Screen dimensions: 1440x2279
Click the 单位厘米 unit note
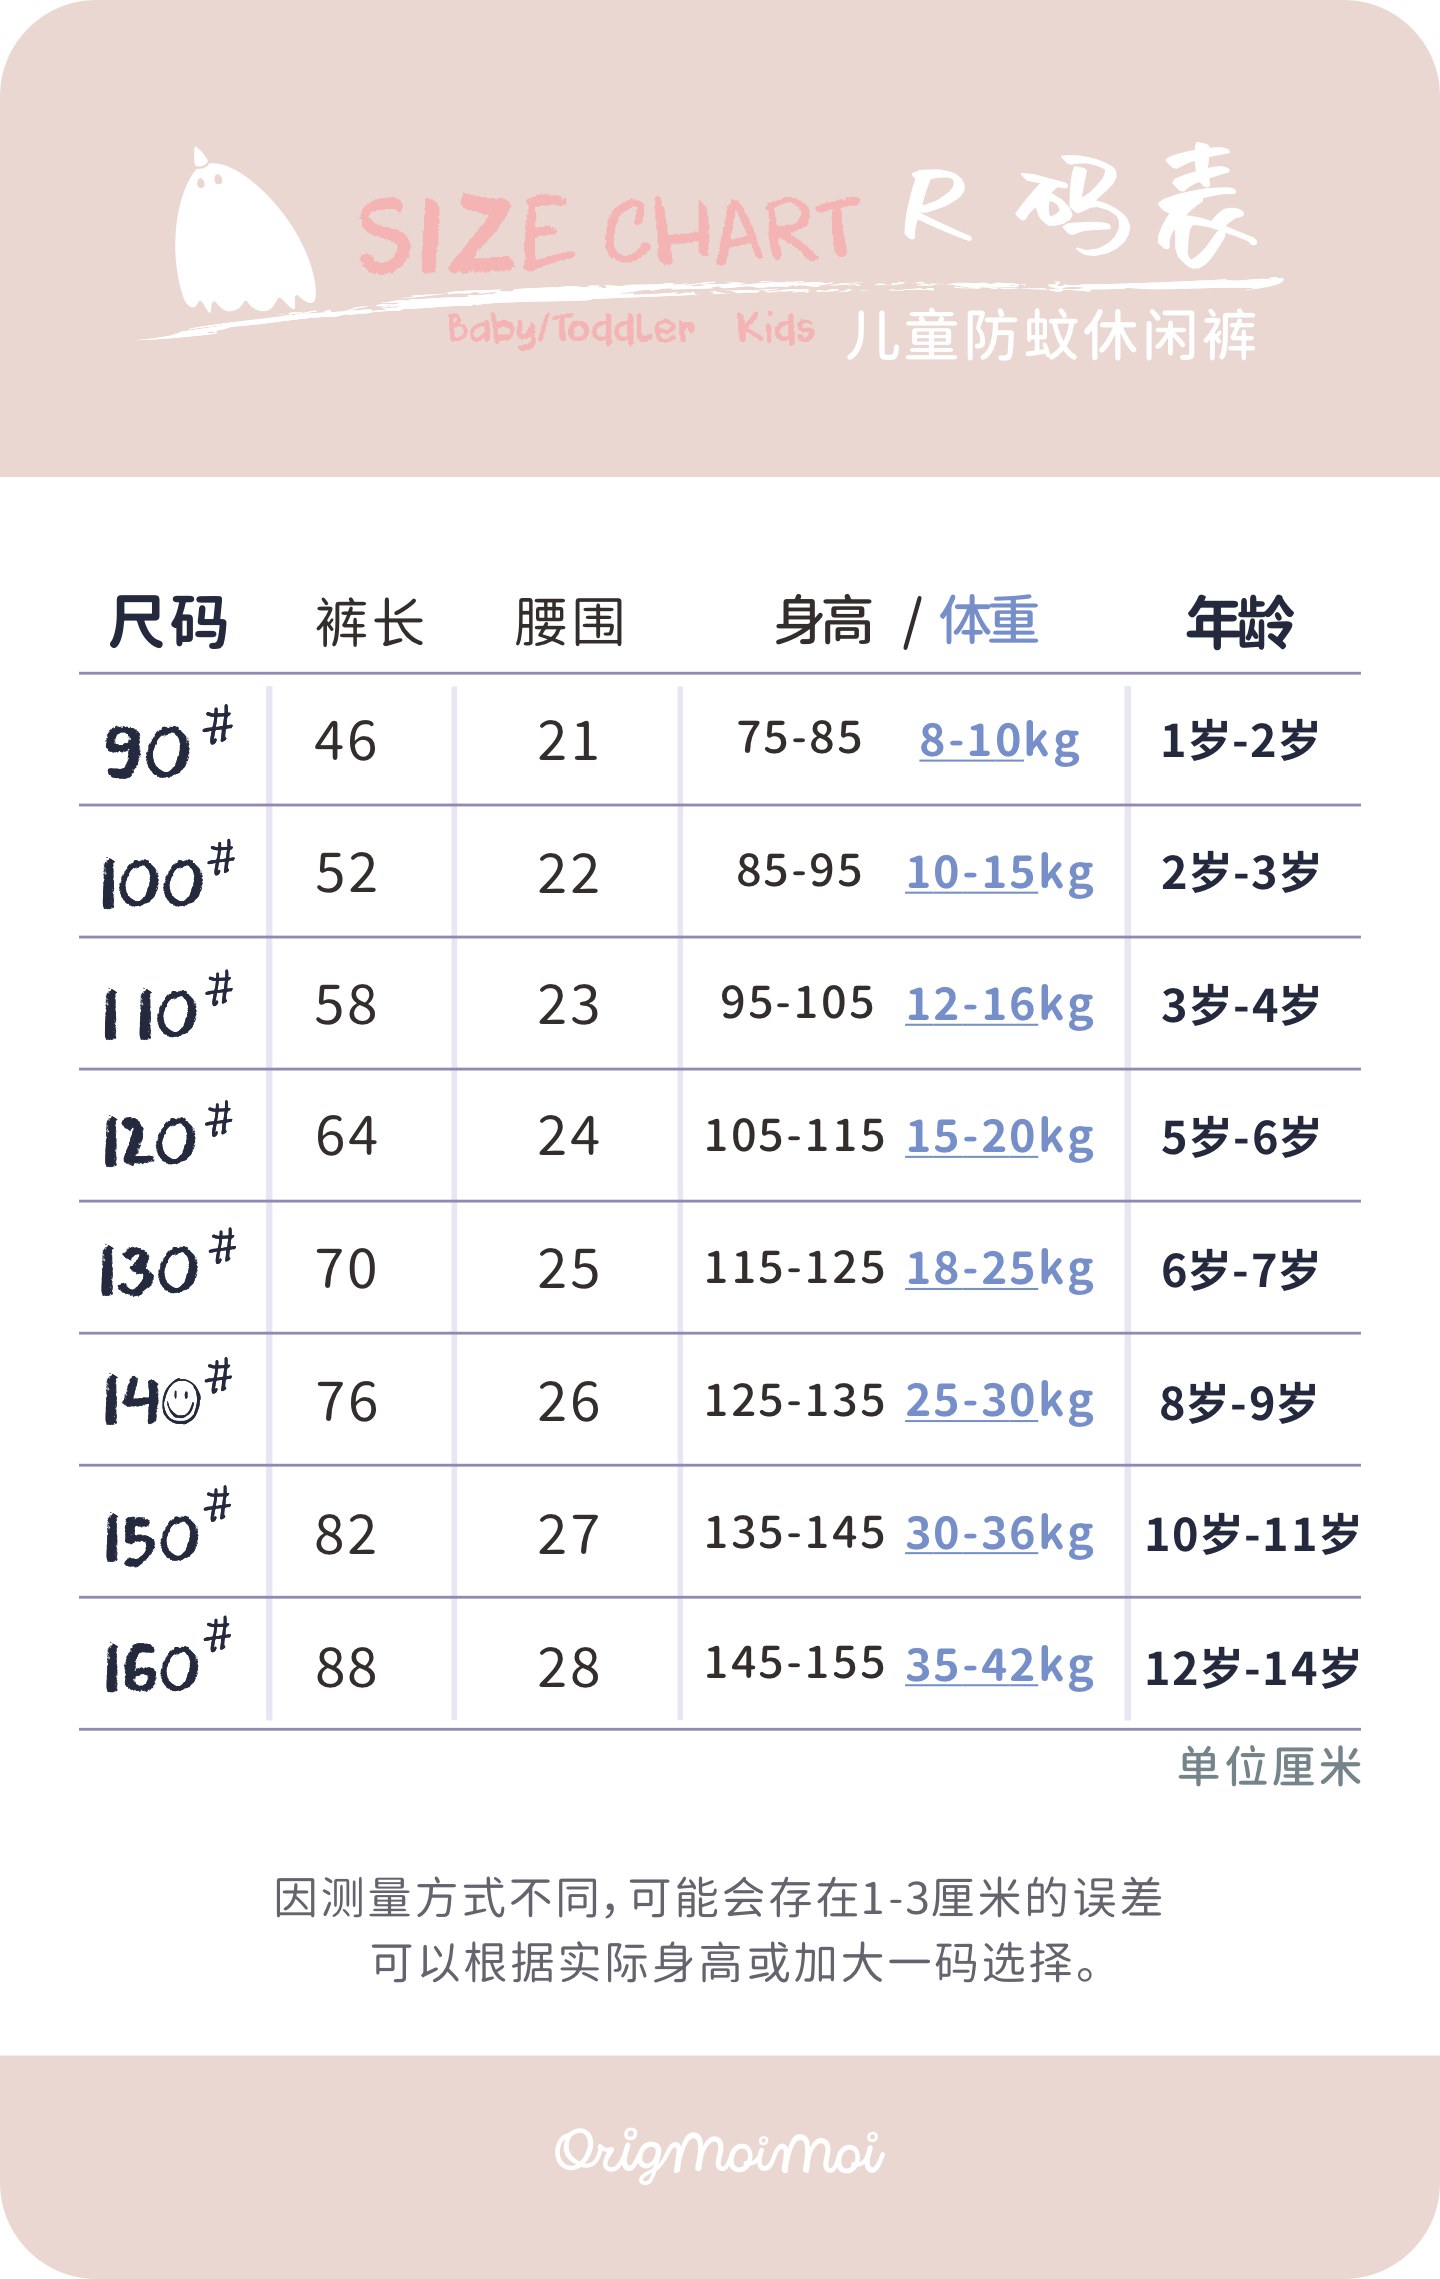[x=1268, y=1767]
